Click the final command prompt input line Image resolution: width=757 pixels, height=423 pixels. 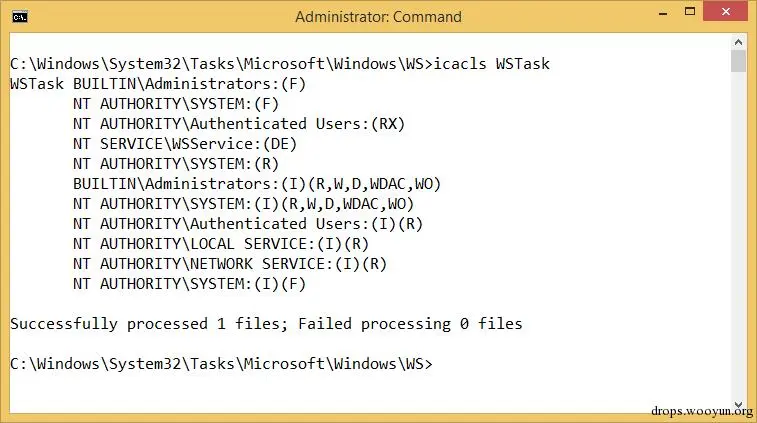221,364
